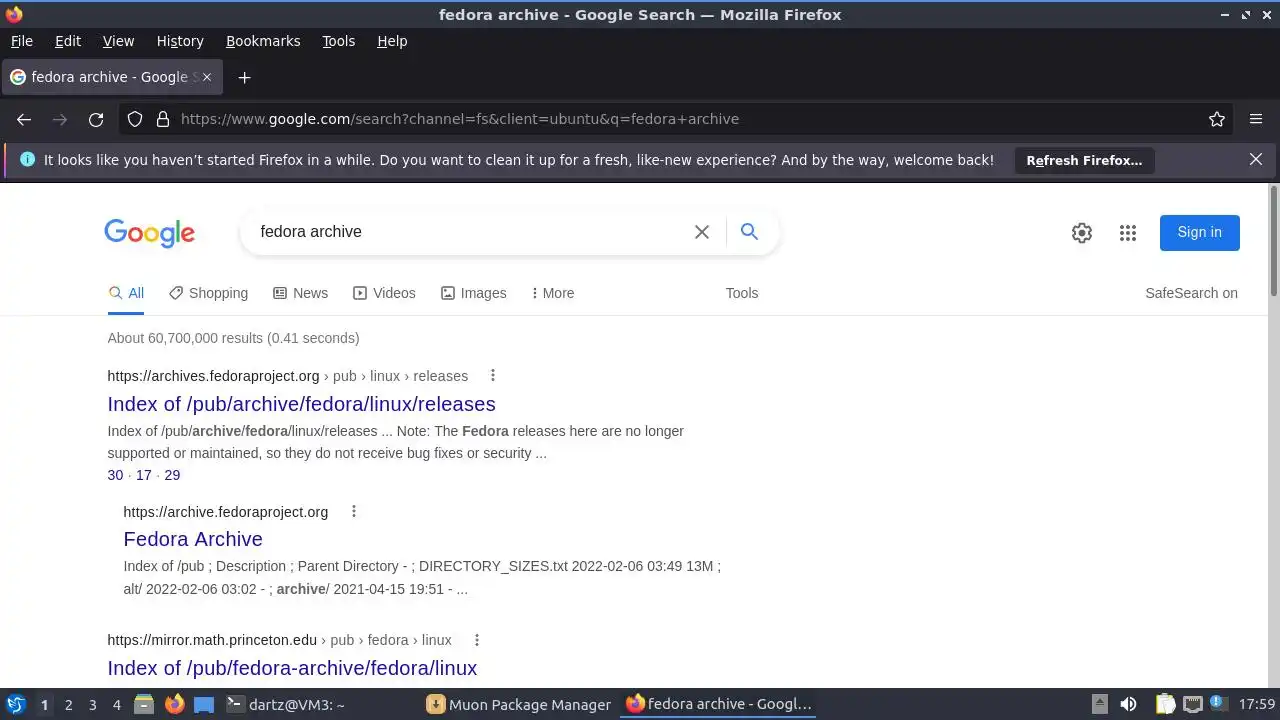Switch to workspace 3
The height and width of the screenshot is (720, 1280).
(x=93, y=705)
